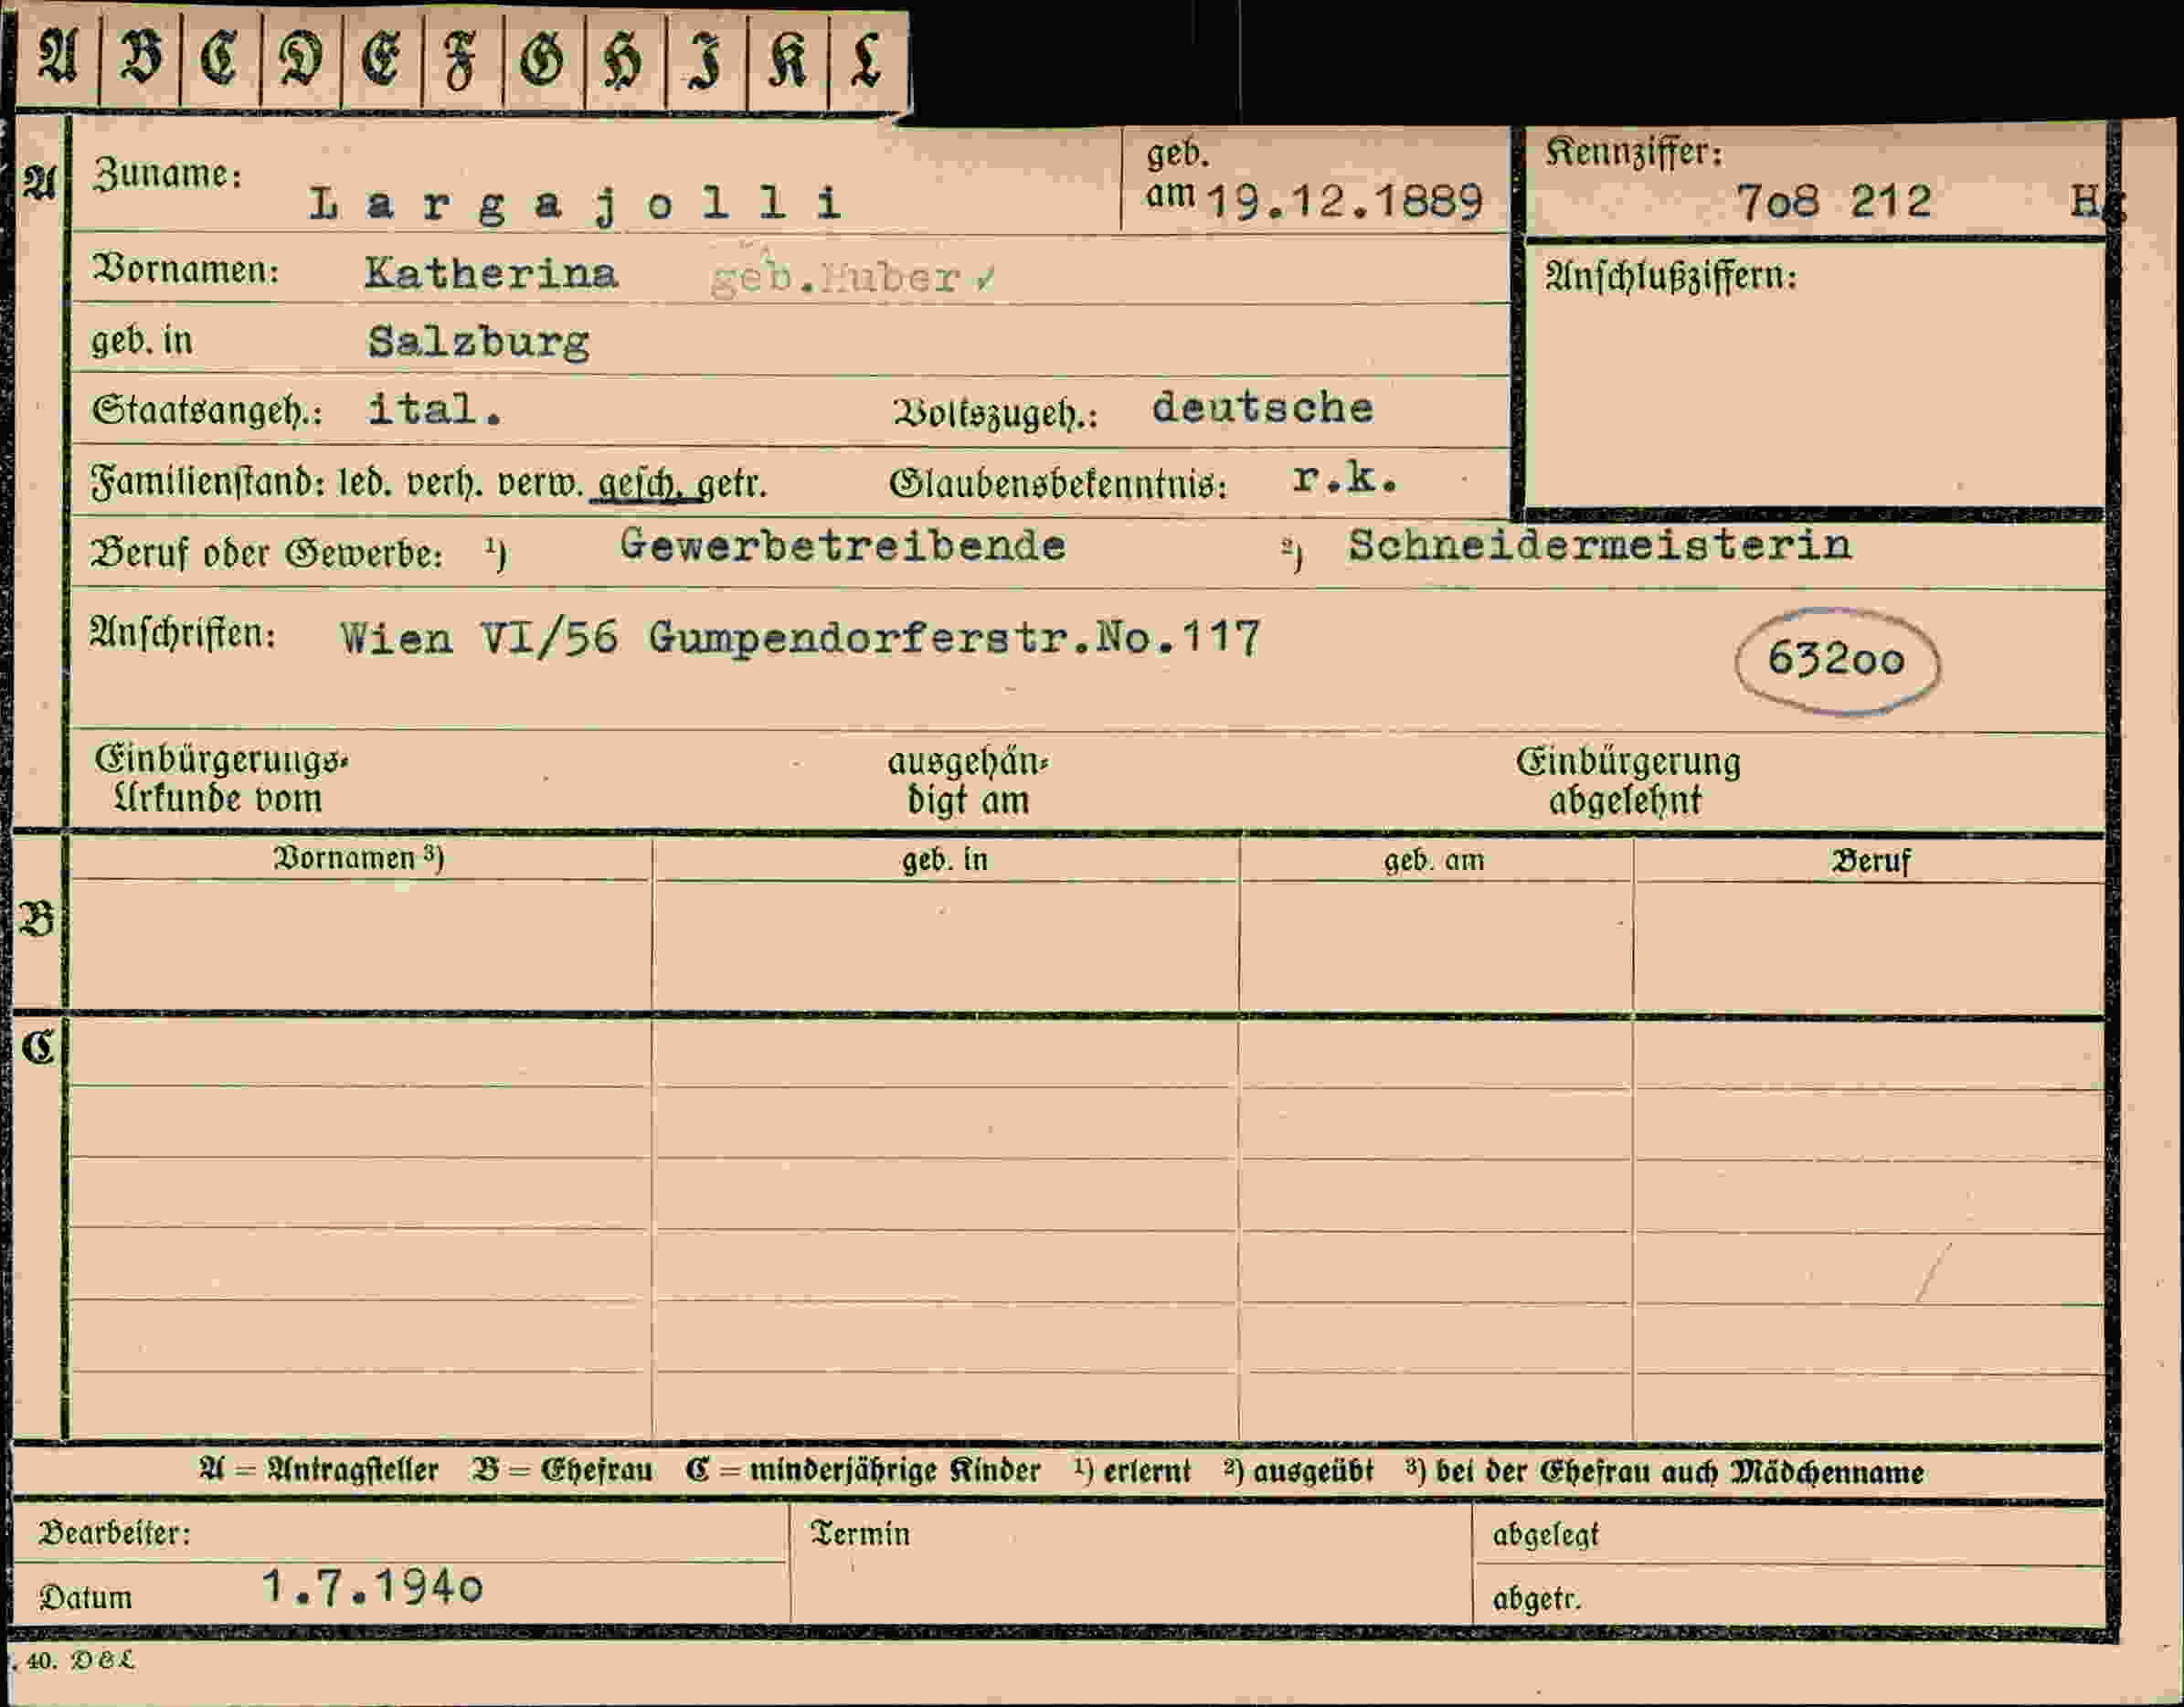Click the section 'B' marker at left
The height and width of the screenshot is (1707, 2184).
point(37,919)
